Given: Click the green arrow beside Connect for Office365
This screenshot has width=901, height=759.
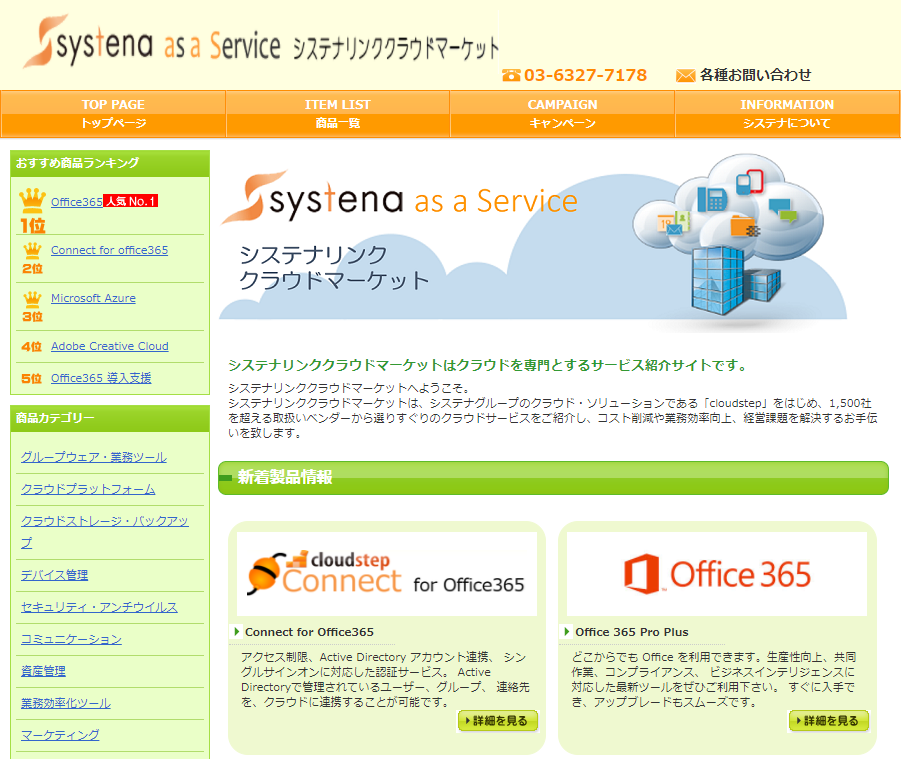Looking at the screenshot, I should (x=236, y=631).
